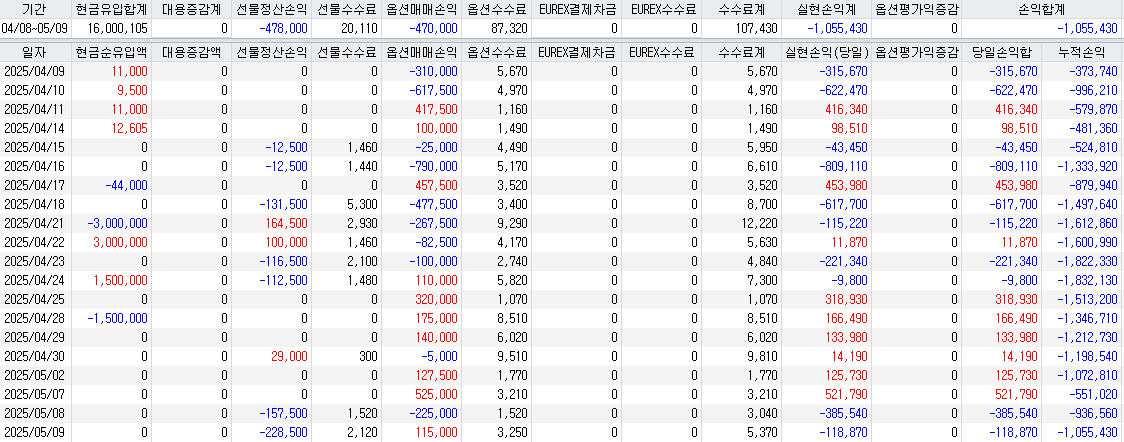Click cumulative P/L -1,832,130 on 2025/04/24
Viewport: 1124px width, 442px height.
click(x=1087, y=280)
